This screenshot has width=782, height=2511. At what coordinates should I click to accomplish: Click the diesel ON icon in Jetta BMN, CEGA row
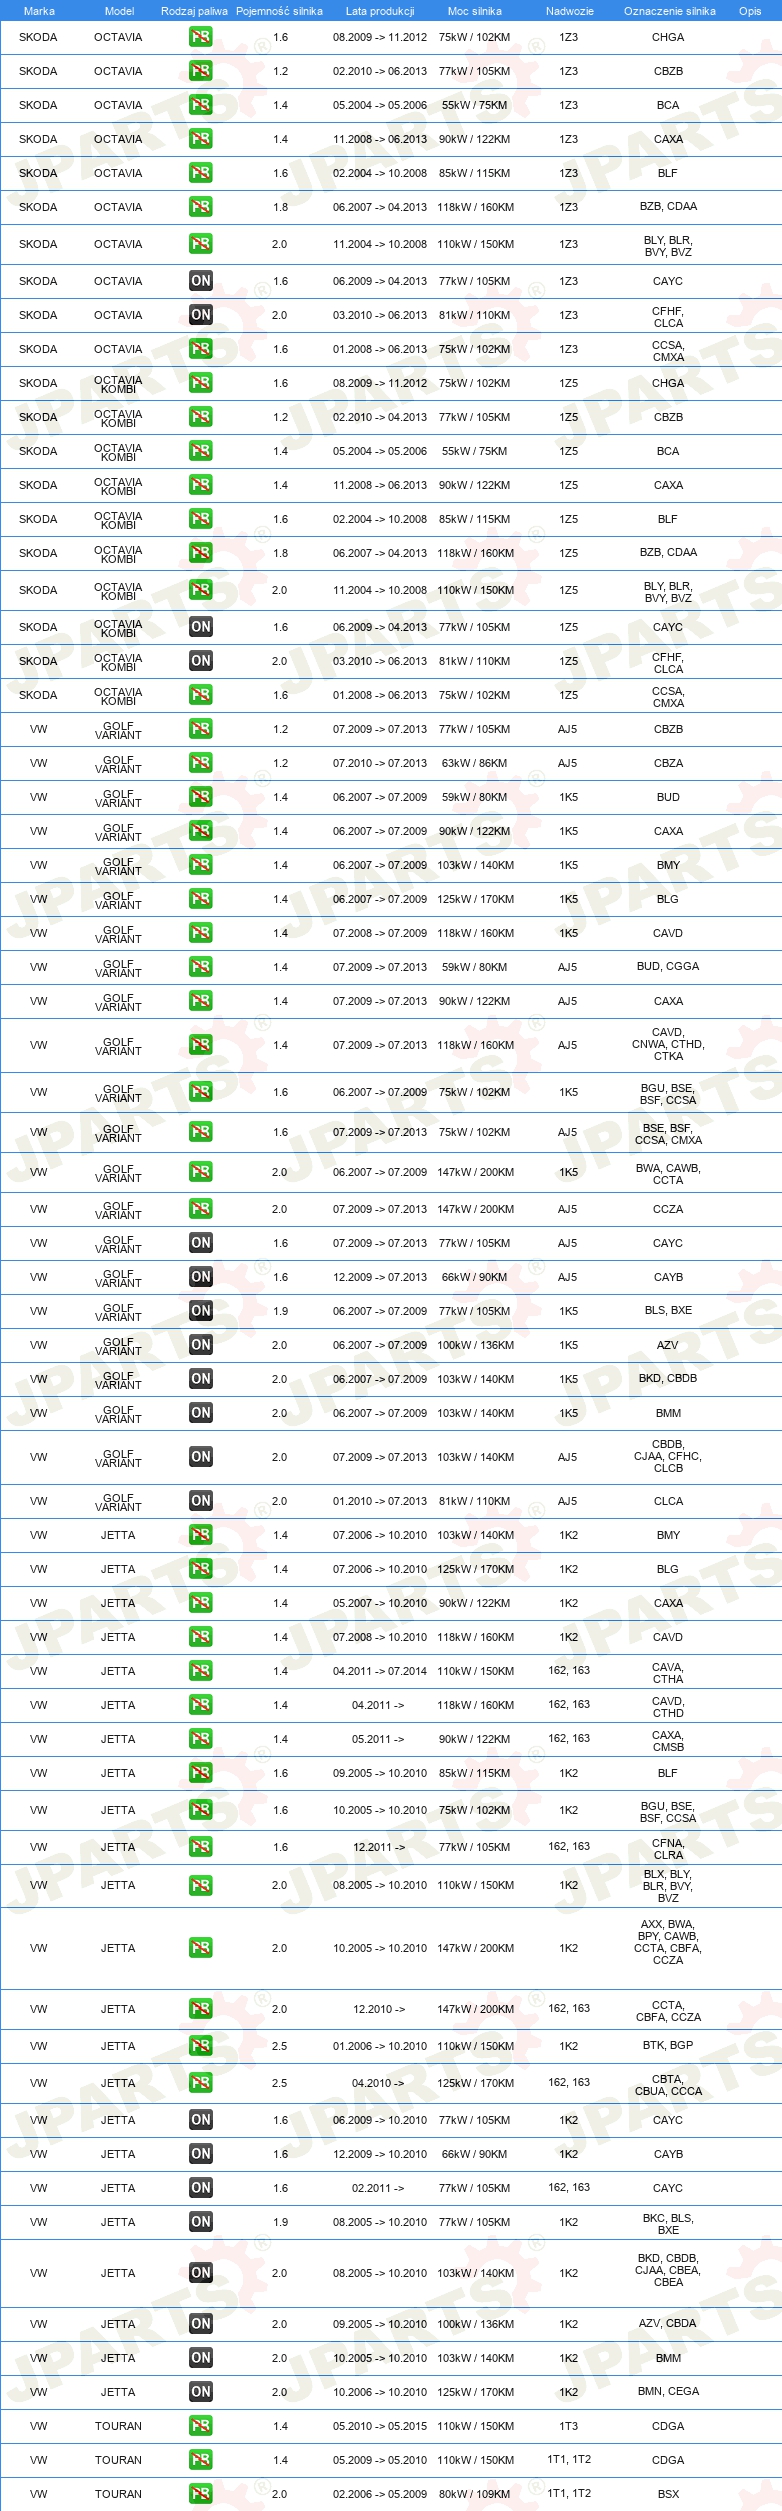201,2391
